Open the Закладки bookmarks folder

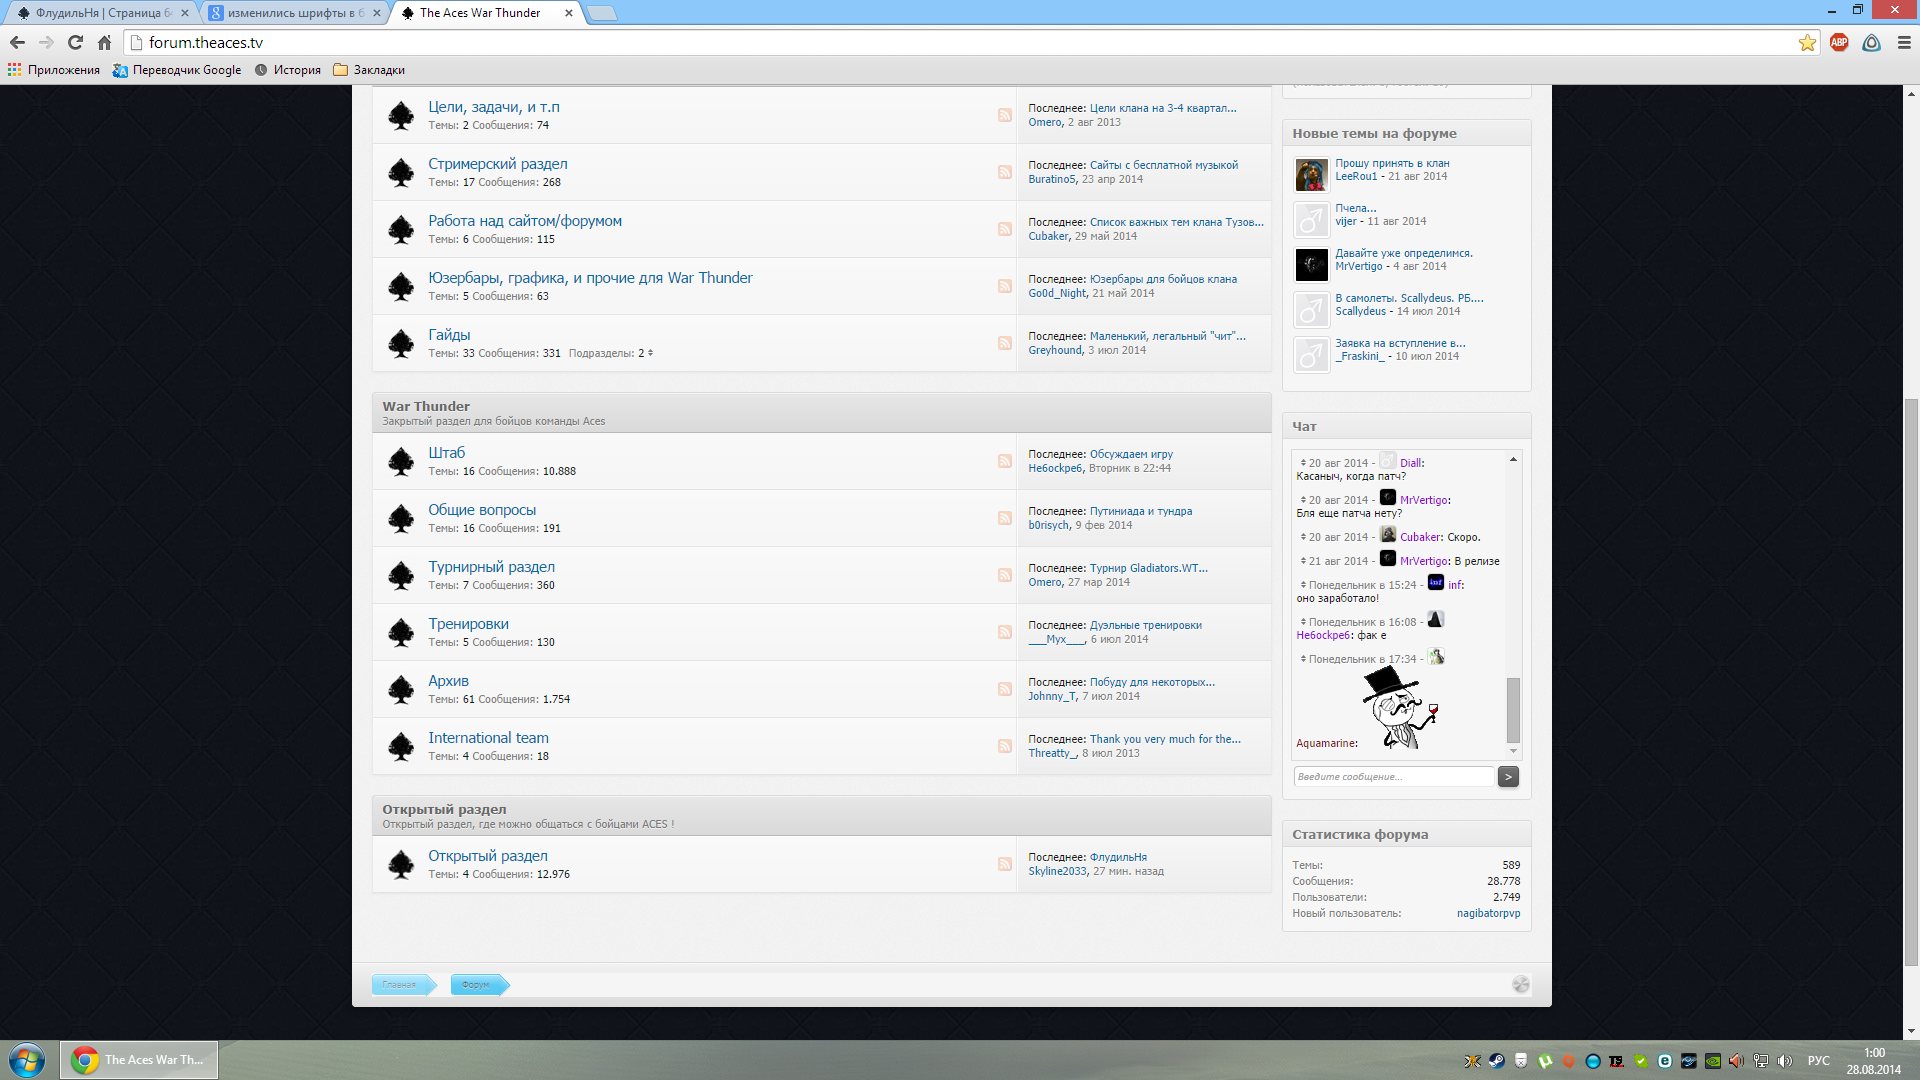(369, 70)
